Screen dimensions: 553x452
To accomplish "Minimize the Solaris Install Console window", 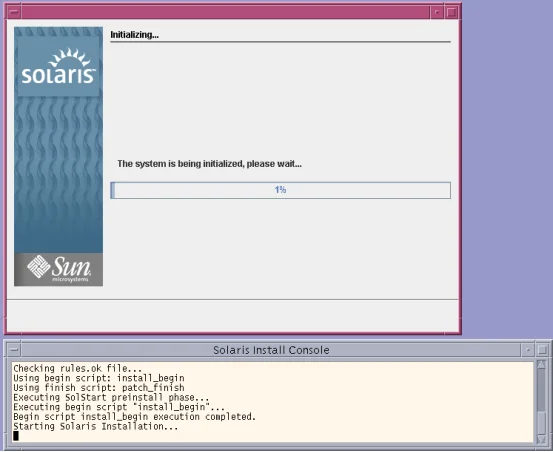I will [528, 350].
